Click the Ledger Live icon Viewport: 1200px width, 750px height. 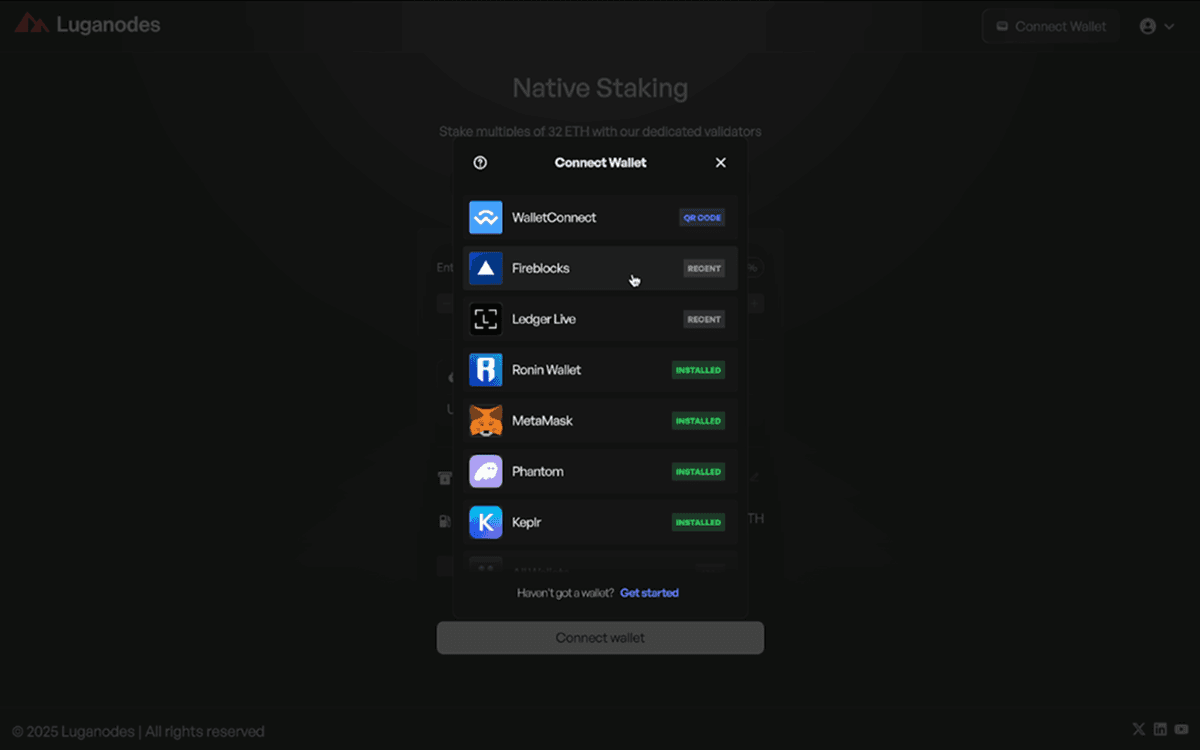[486, 319]
